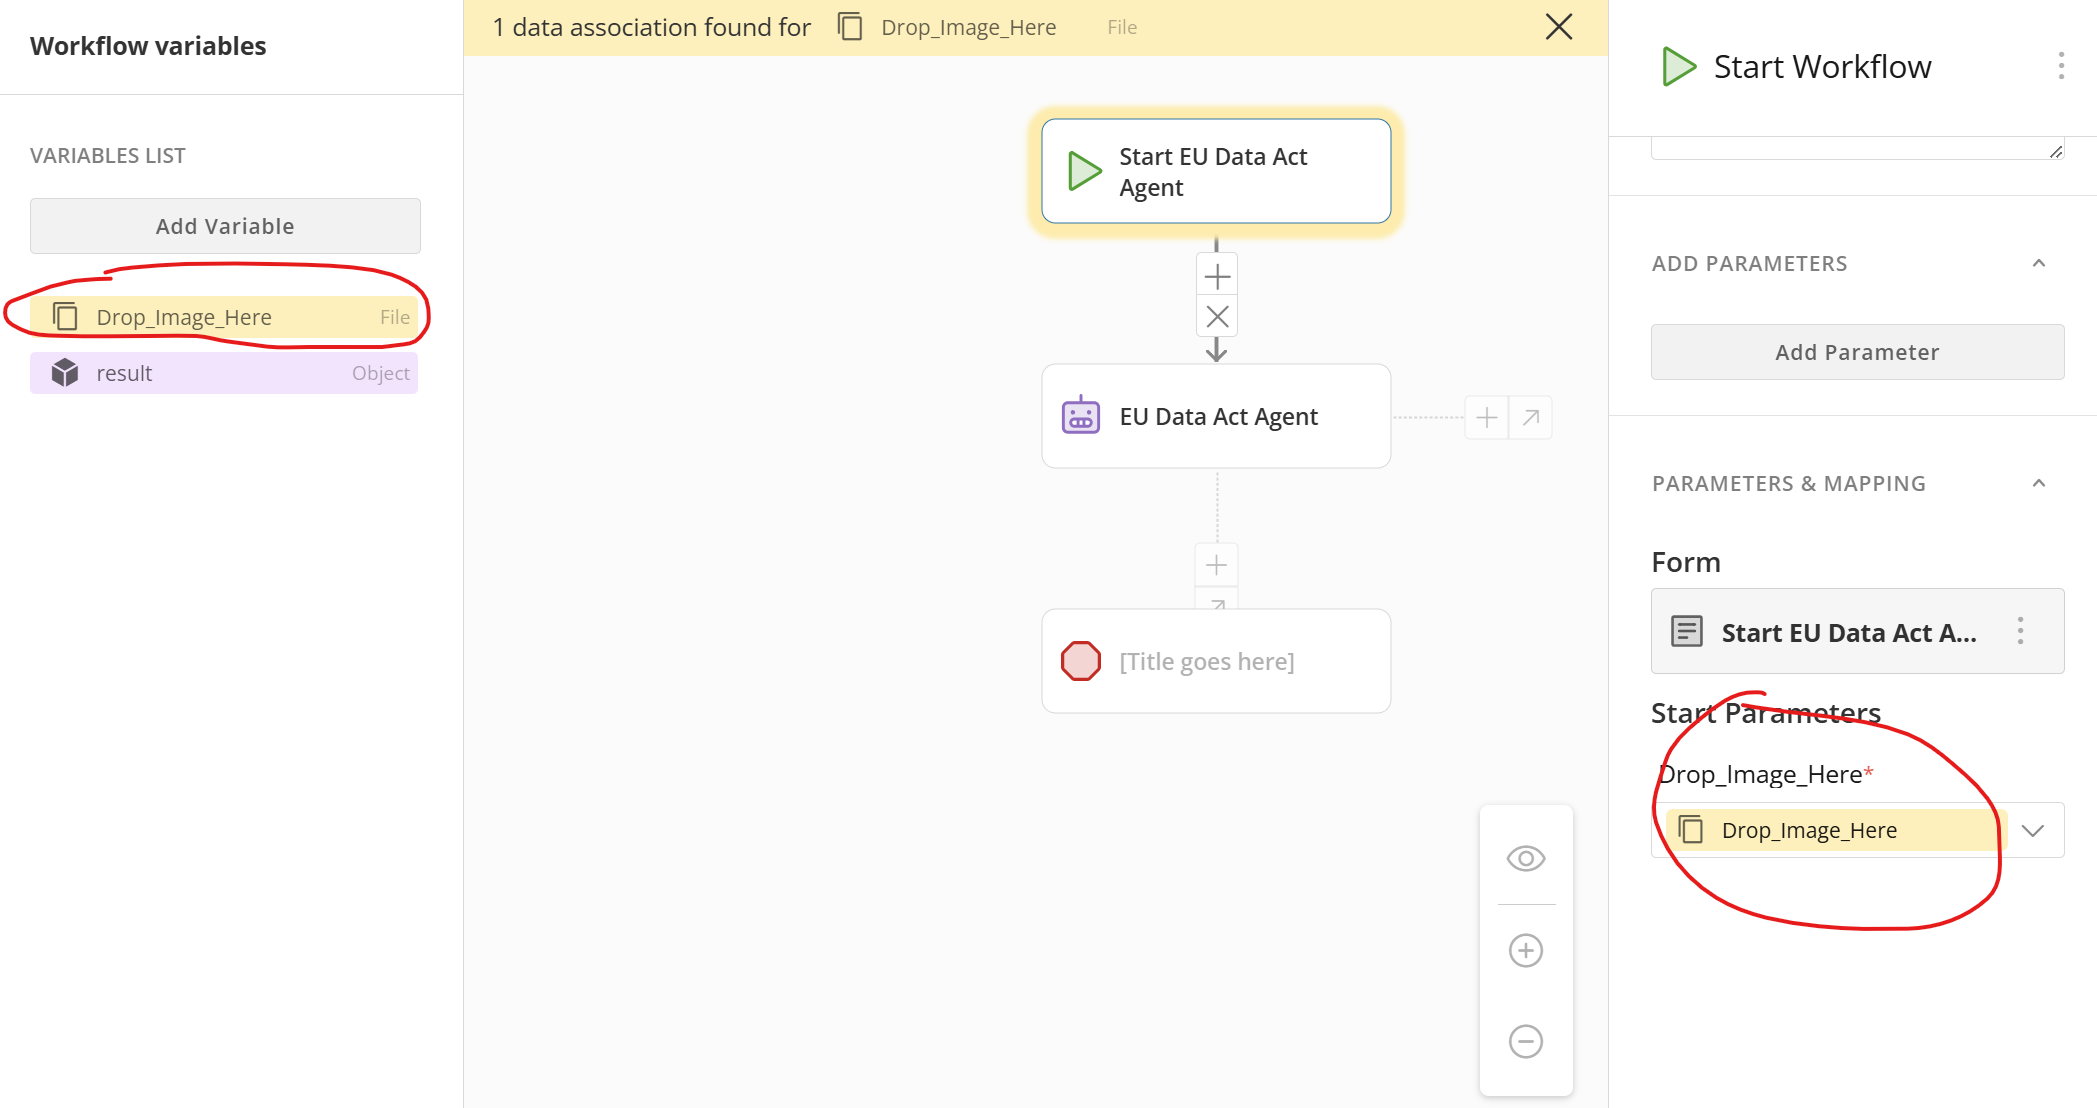Select the result Object variable
2097x1108 pixels.
(x=224, y=373)
